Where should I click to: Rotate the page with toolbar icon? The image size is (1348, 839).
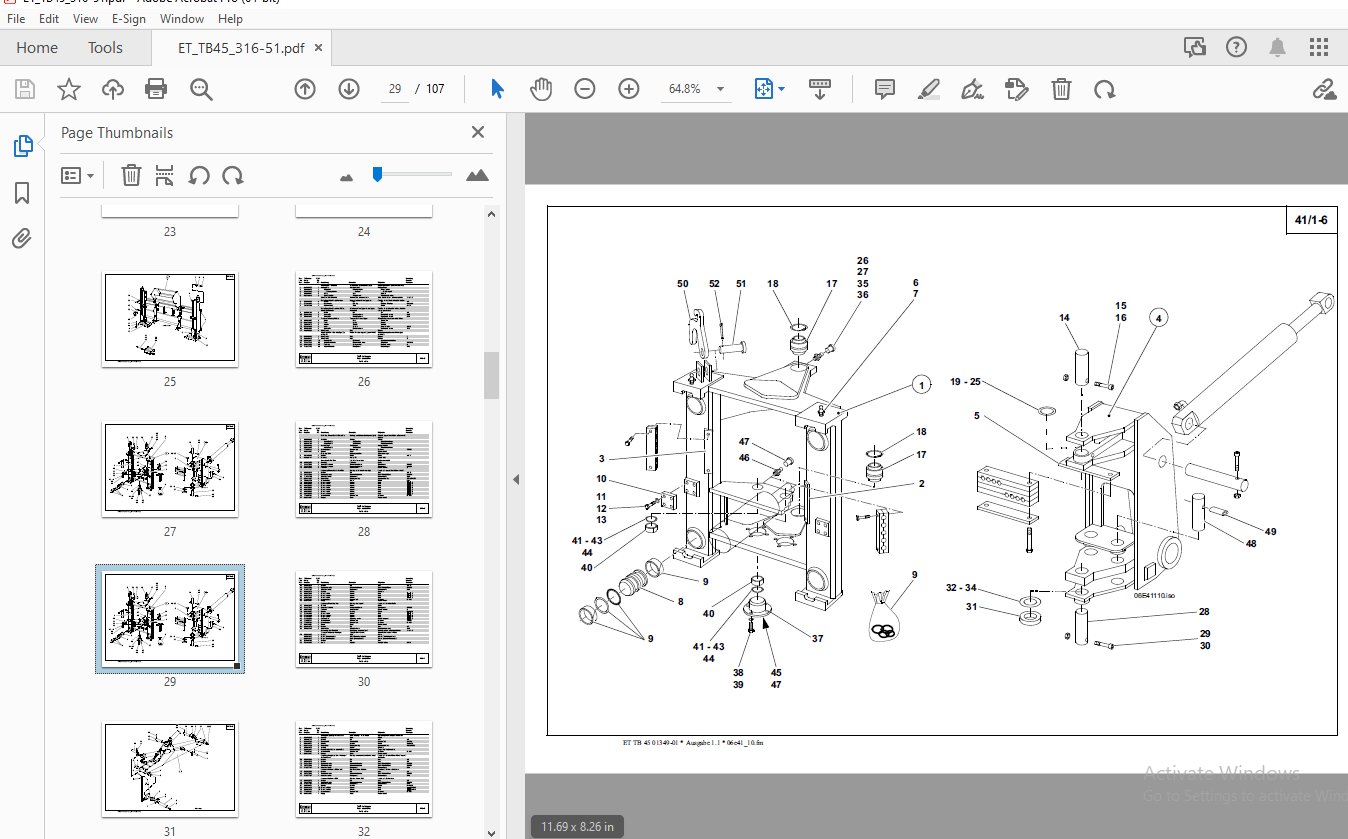click(x=1104, y=89)
